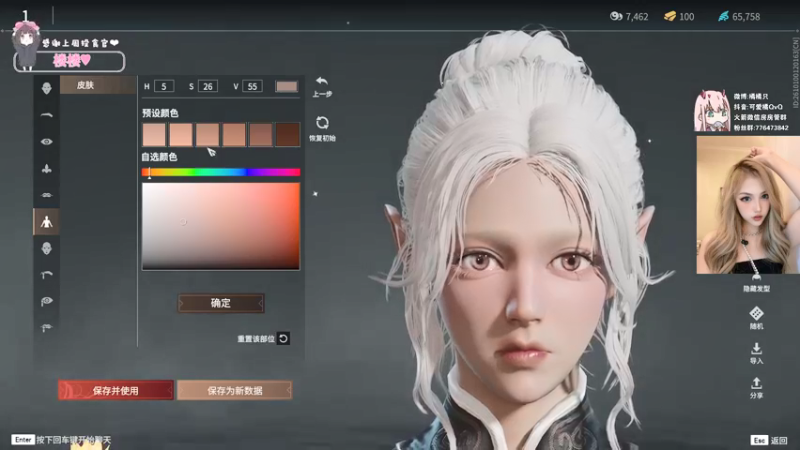Click 保存为新数据 to save new data

(x=235, y=390)
